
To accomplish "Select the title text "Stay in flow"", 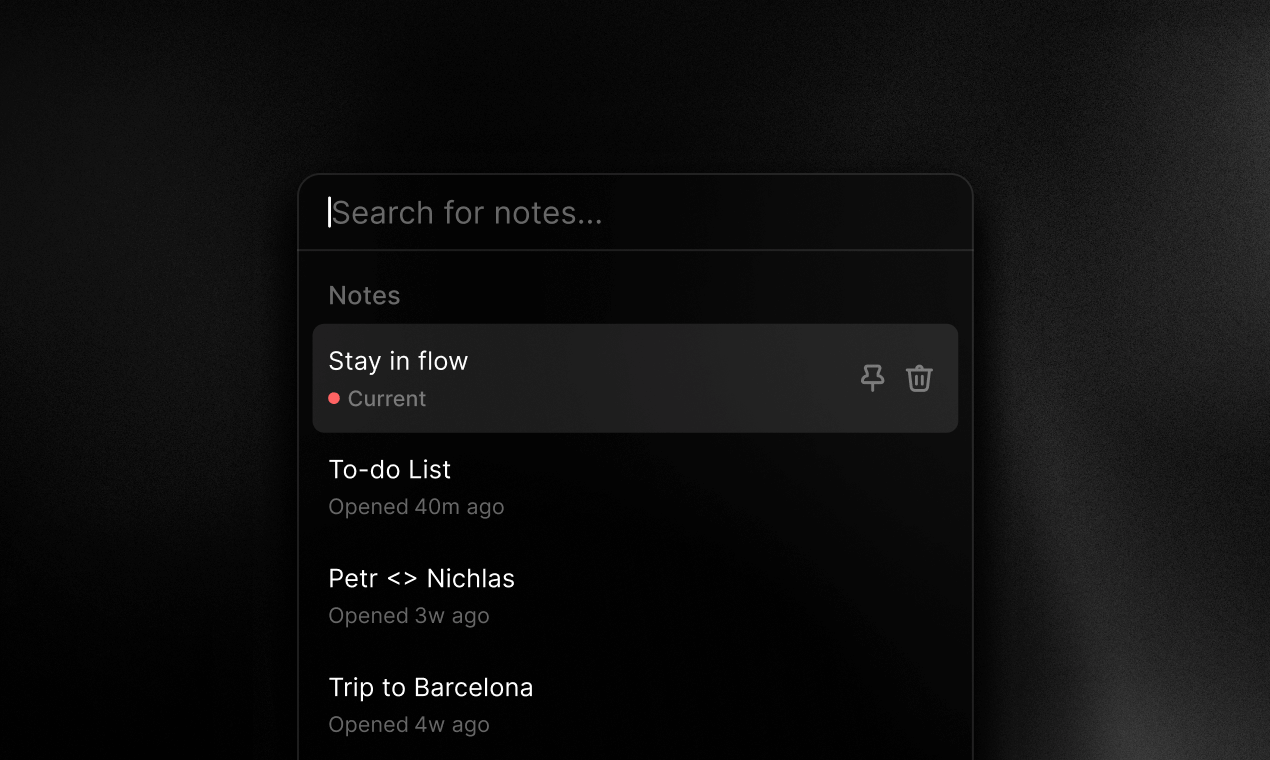I will (x=398, y=360).
